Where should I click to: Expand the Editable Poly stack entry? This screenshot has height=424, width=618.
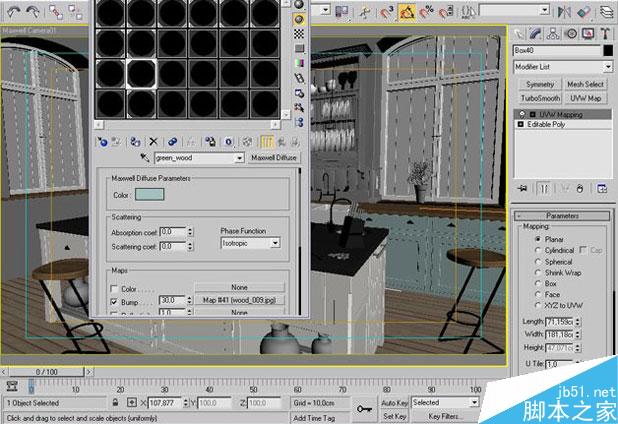(x=520, y=125)
